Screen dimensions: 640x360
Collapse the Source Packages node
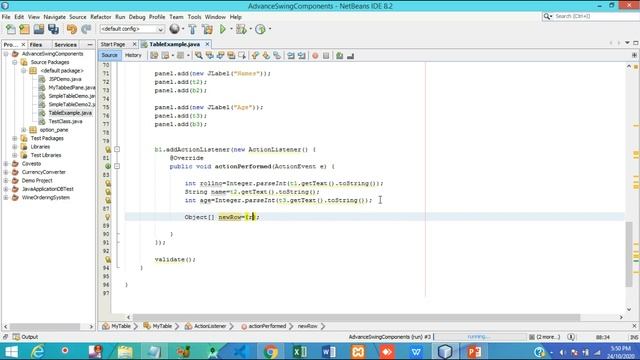click(x=15, y=62)
